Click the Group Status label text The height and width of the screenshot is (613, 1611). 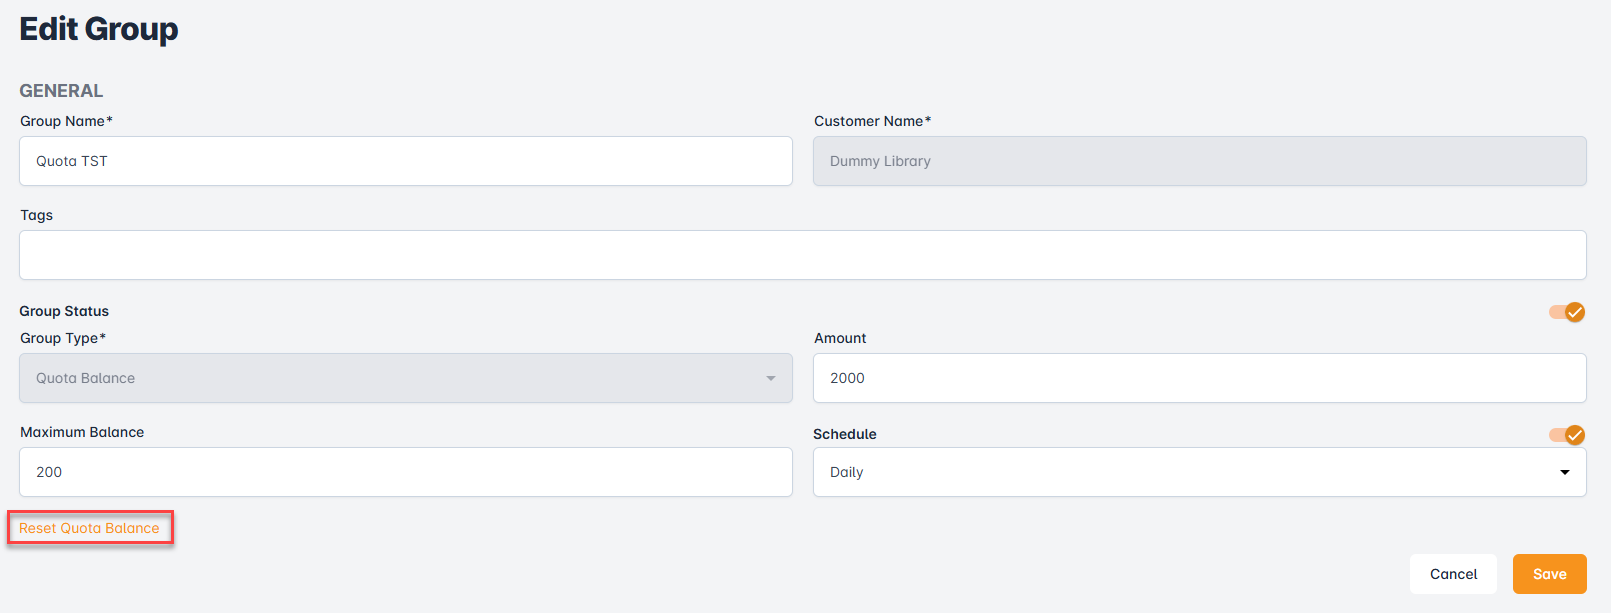(64, 311)
